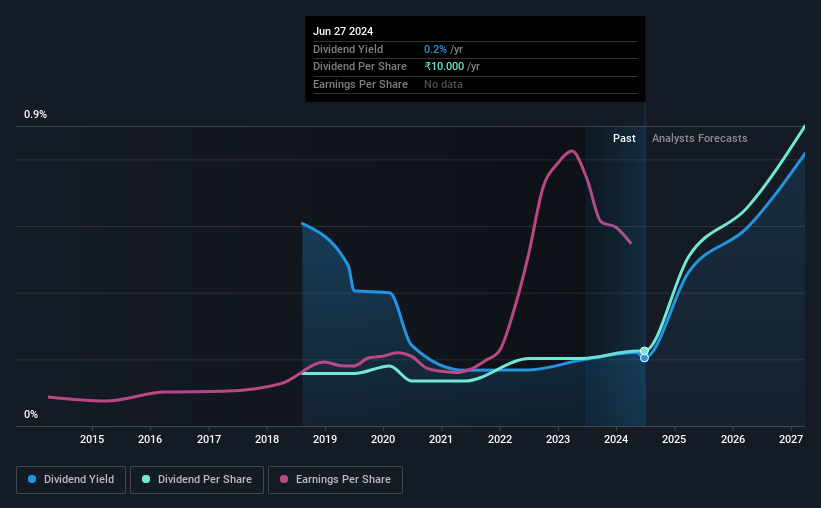Click the pink Earnings Per Share legend dot
The height and width of the screenshot is (508, 821).
tap(284, 479)
